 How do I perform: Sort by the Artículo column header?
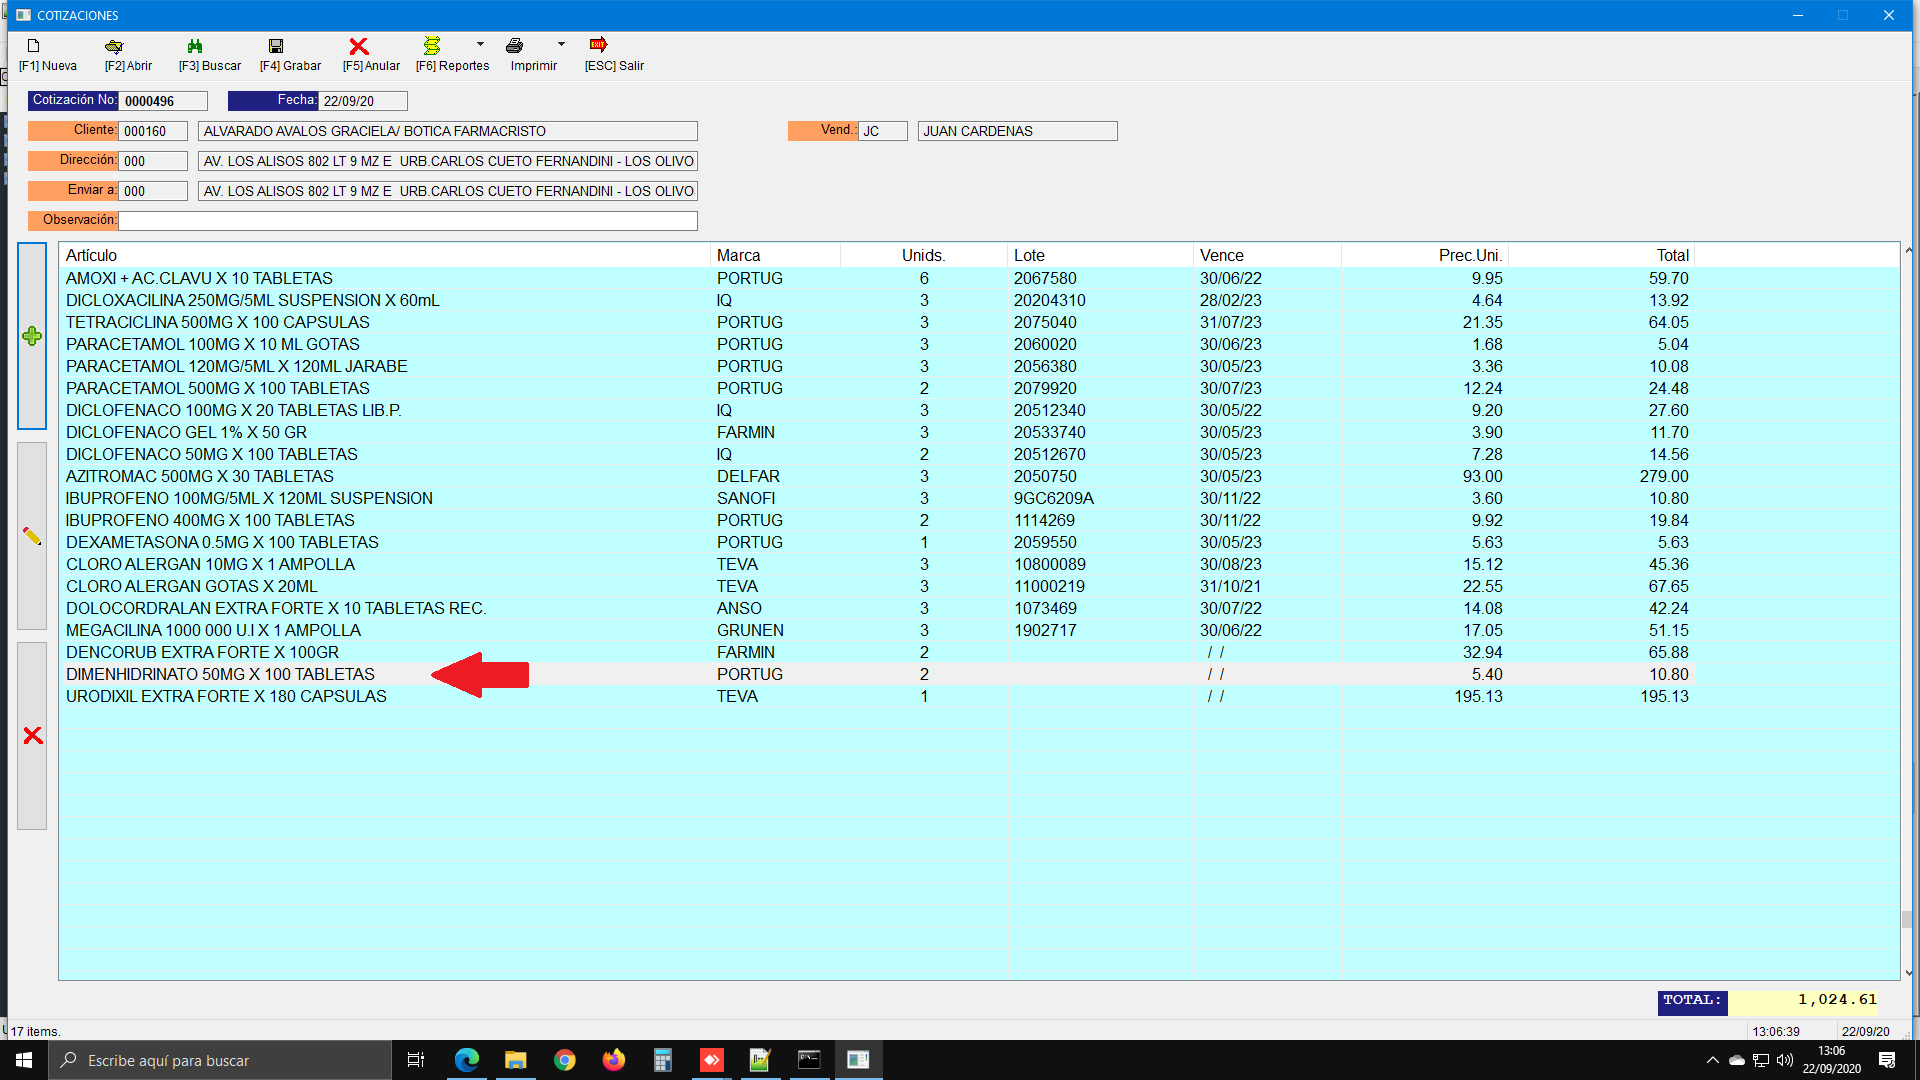[x=385, y=256]
